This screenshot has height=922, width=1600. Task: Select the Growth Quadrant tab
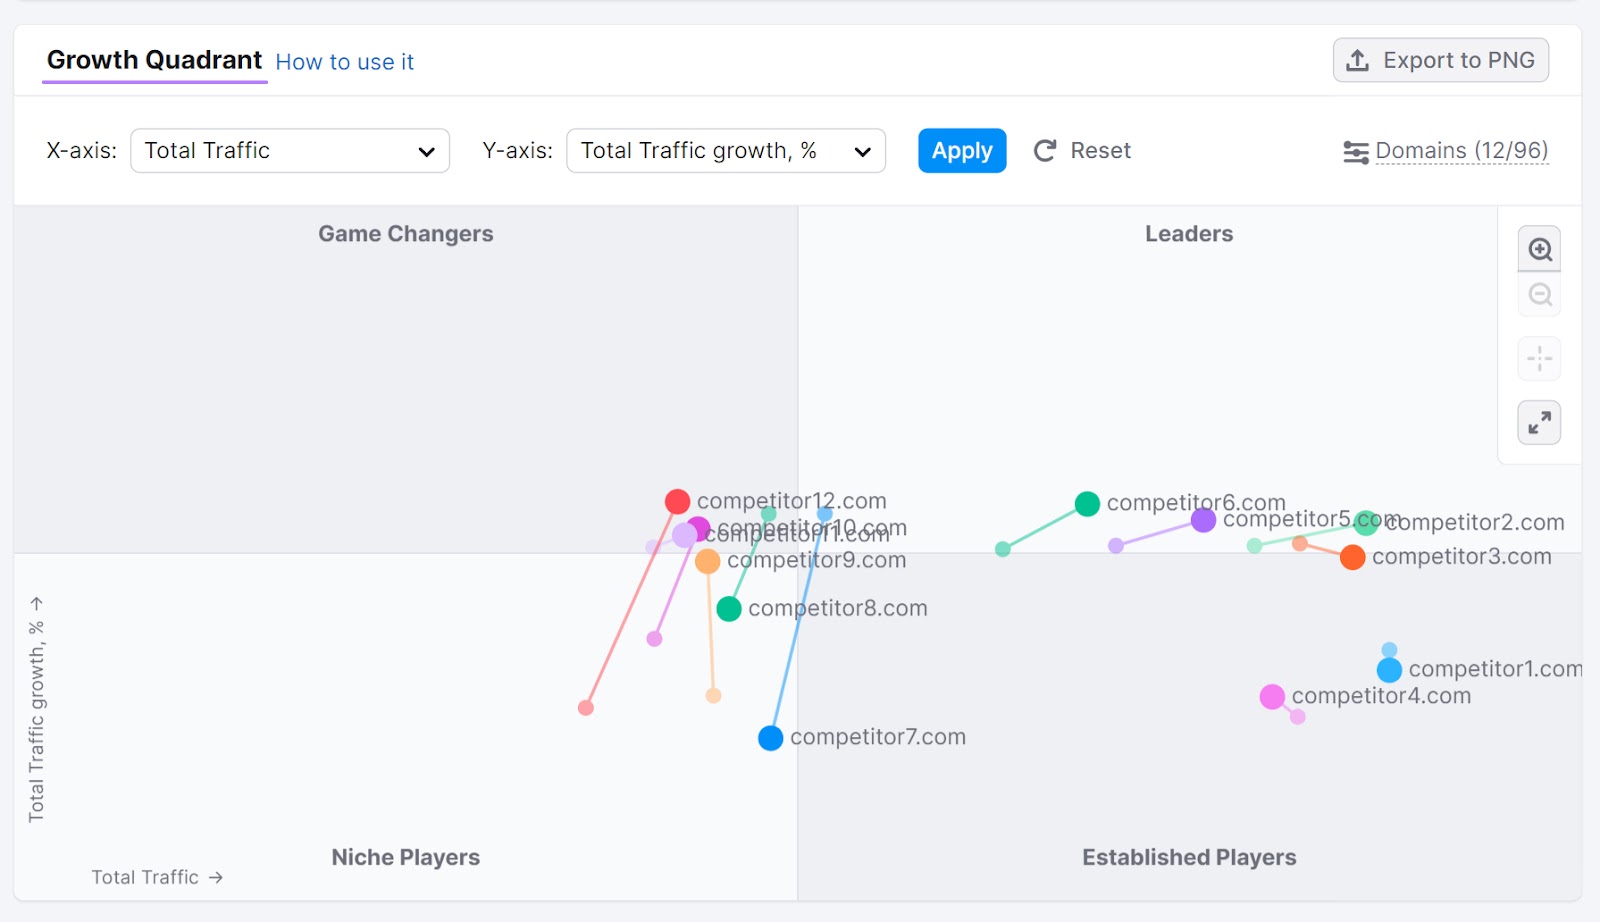click(154, 60)
